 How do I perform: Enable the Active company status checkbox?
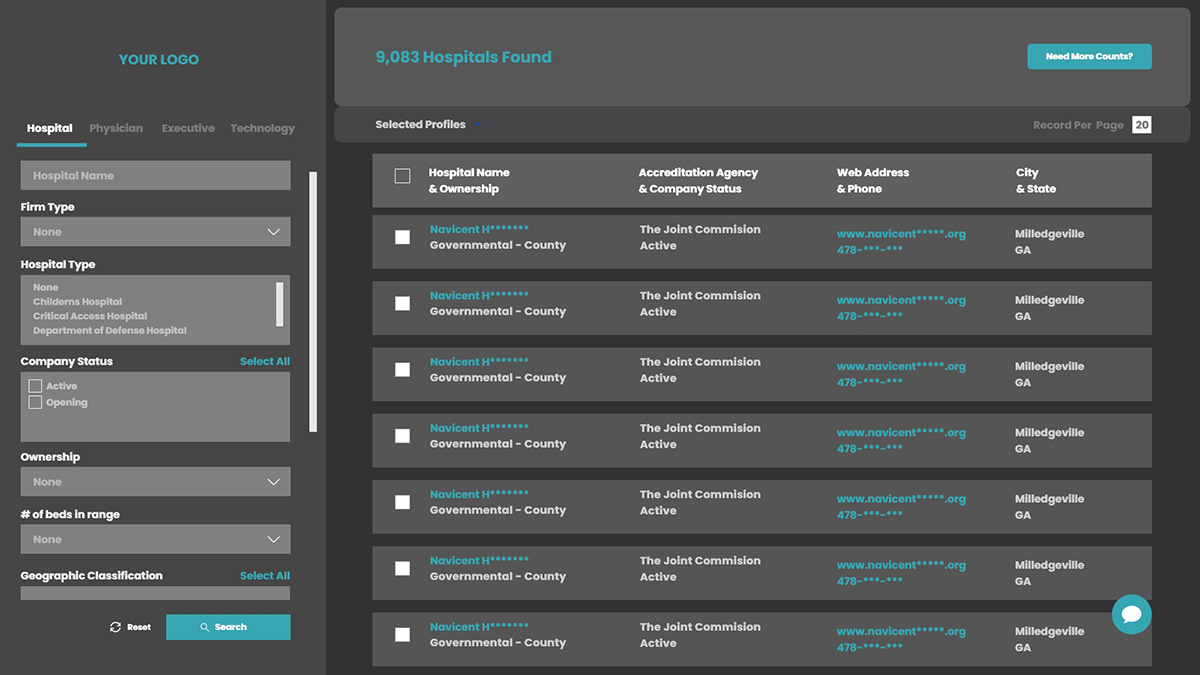35,386
